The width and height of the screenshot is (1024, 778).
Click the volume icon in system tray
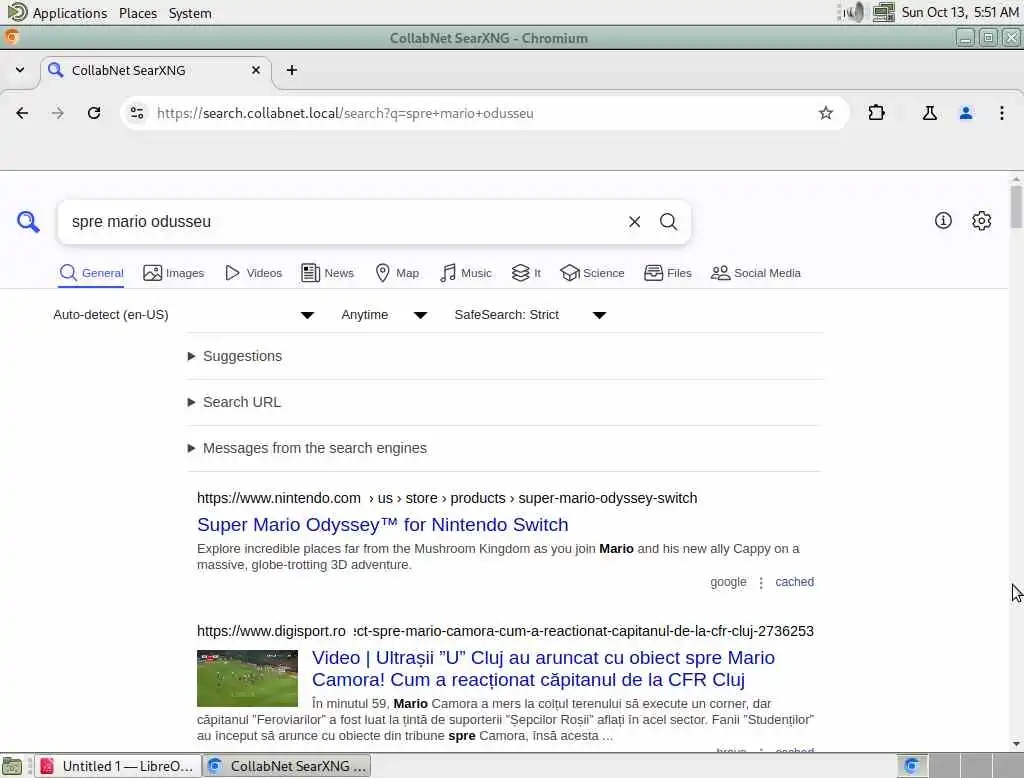(852, 12)
